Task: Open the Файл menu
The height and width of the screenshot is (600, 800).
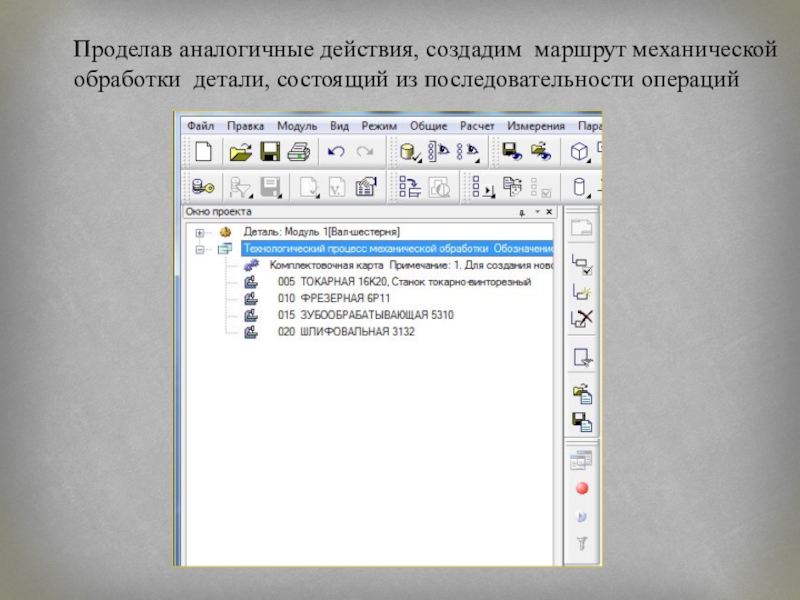Action: click(200, 126)
